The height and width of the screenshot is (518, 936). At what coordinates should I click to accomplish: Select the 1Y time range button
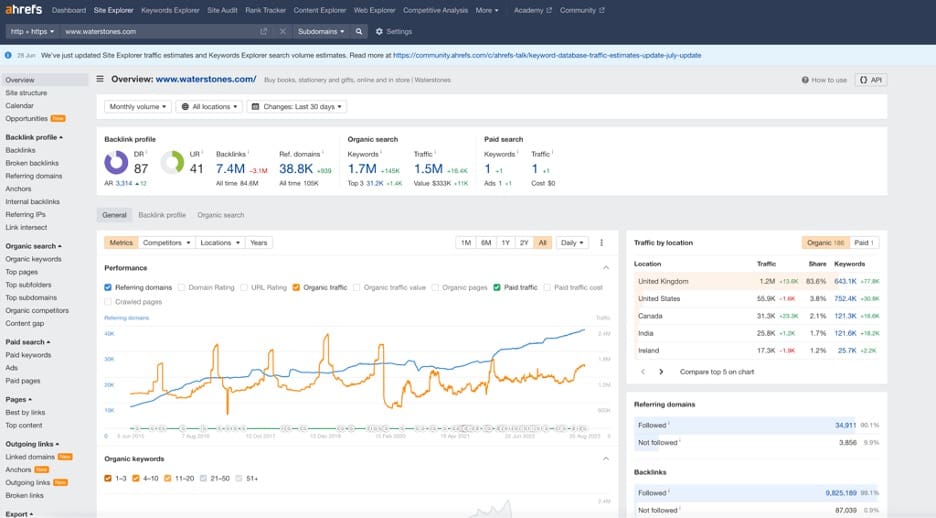pyautogui.click(x=505, y=242)
